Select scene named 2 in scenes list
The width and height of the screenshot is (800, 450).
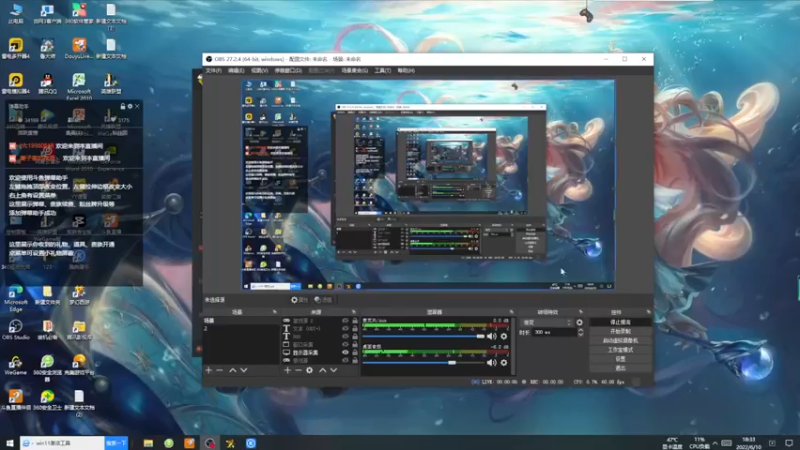pos(241,329)
